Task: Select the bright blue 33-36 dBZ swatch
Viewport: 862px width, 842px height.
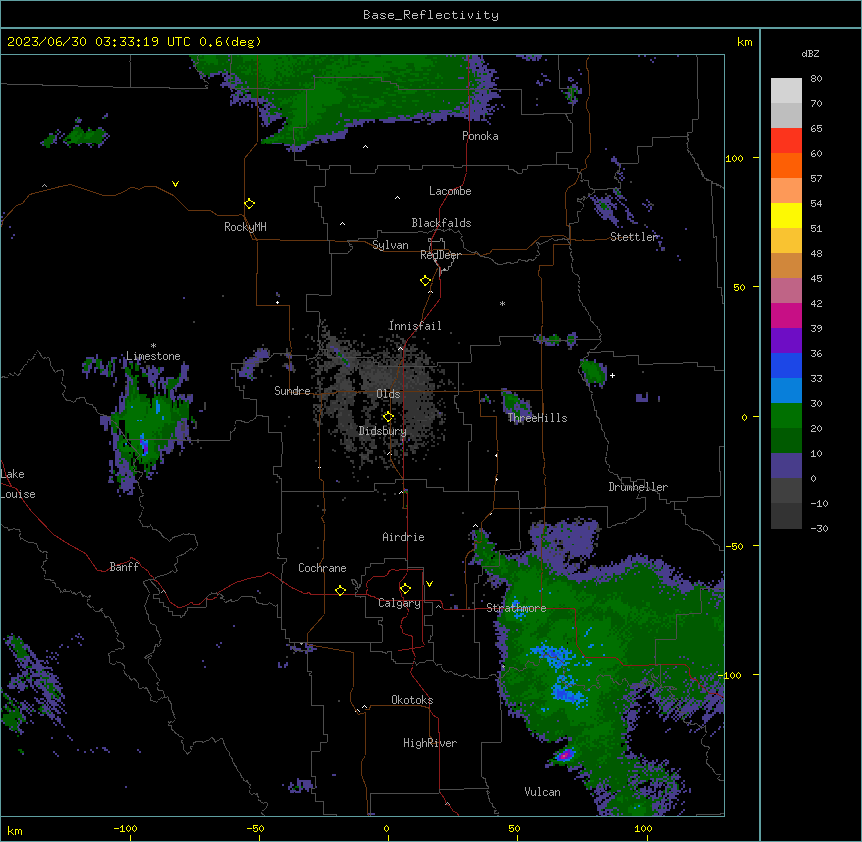Action: tap(786, 365)
